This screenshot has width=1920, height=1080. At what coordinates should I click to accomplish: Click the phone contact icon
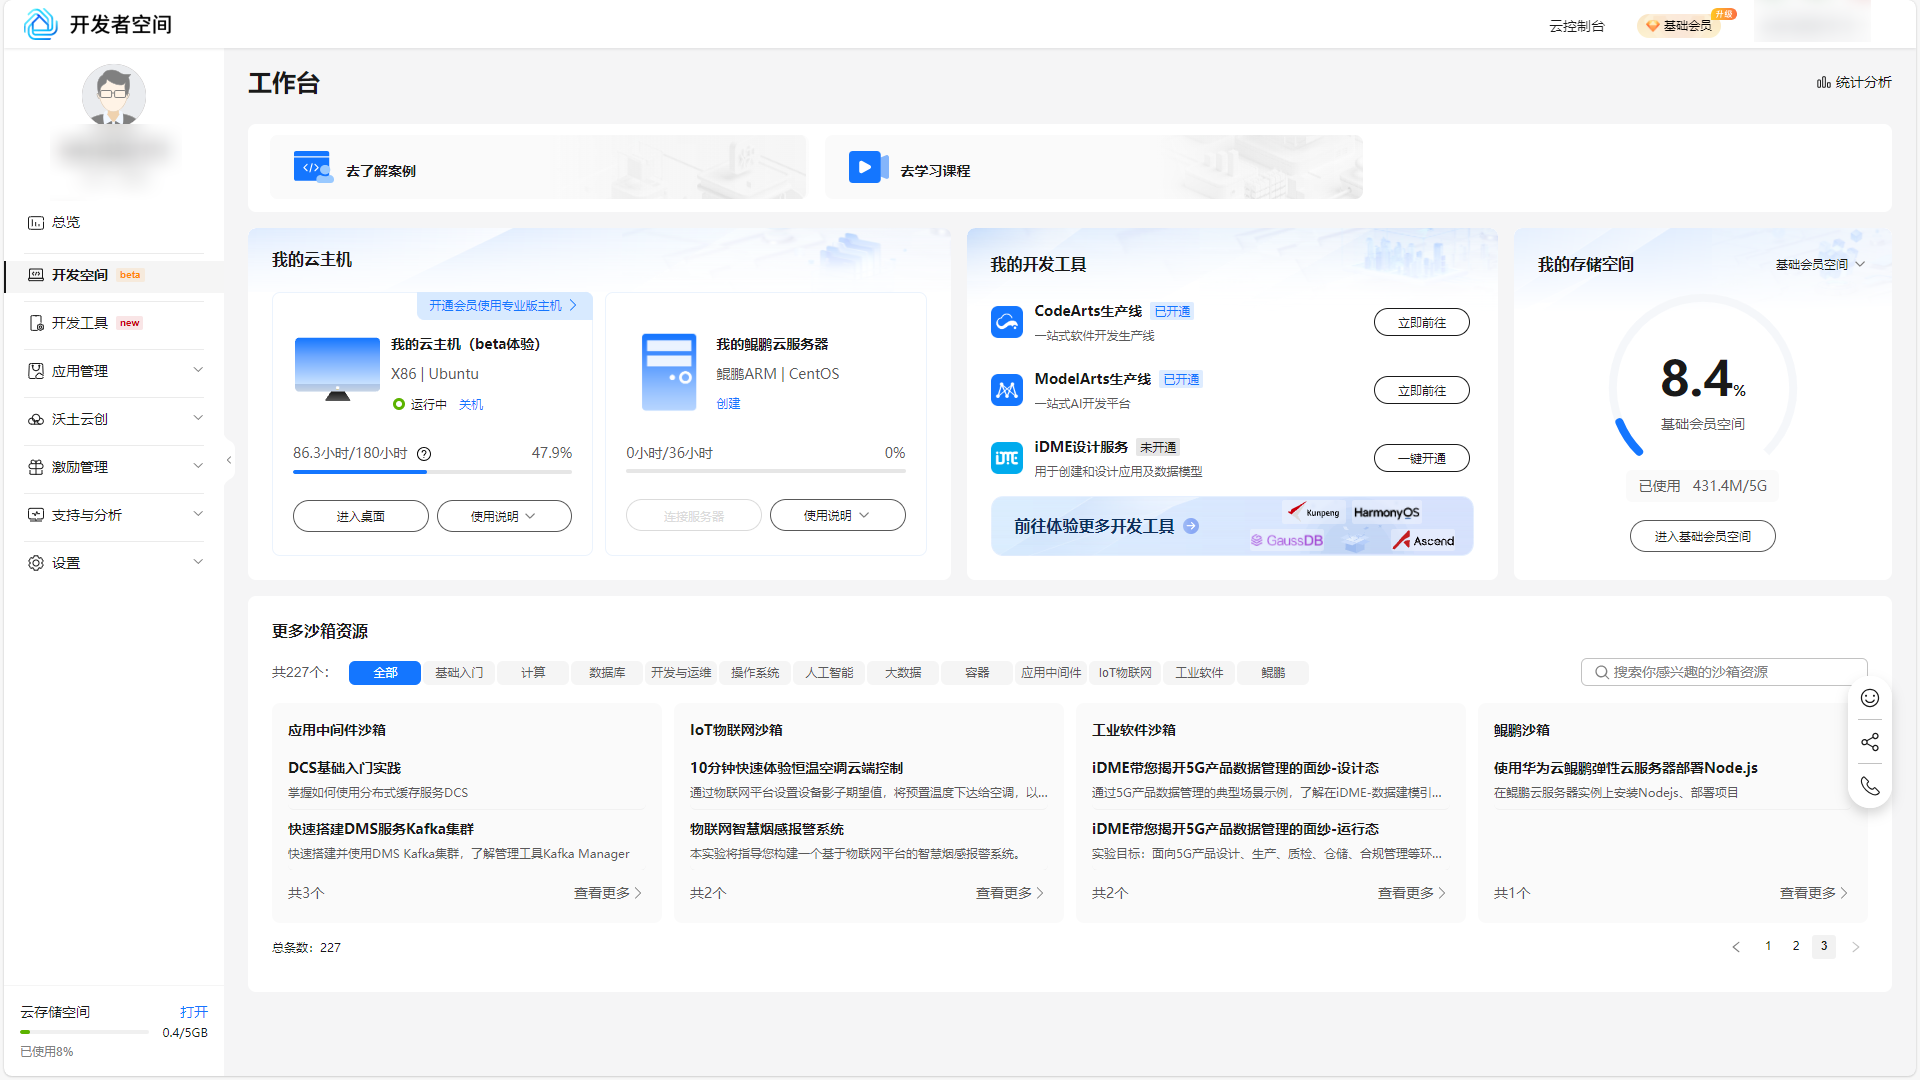pyautogui.click(x=1869, y=786)
